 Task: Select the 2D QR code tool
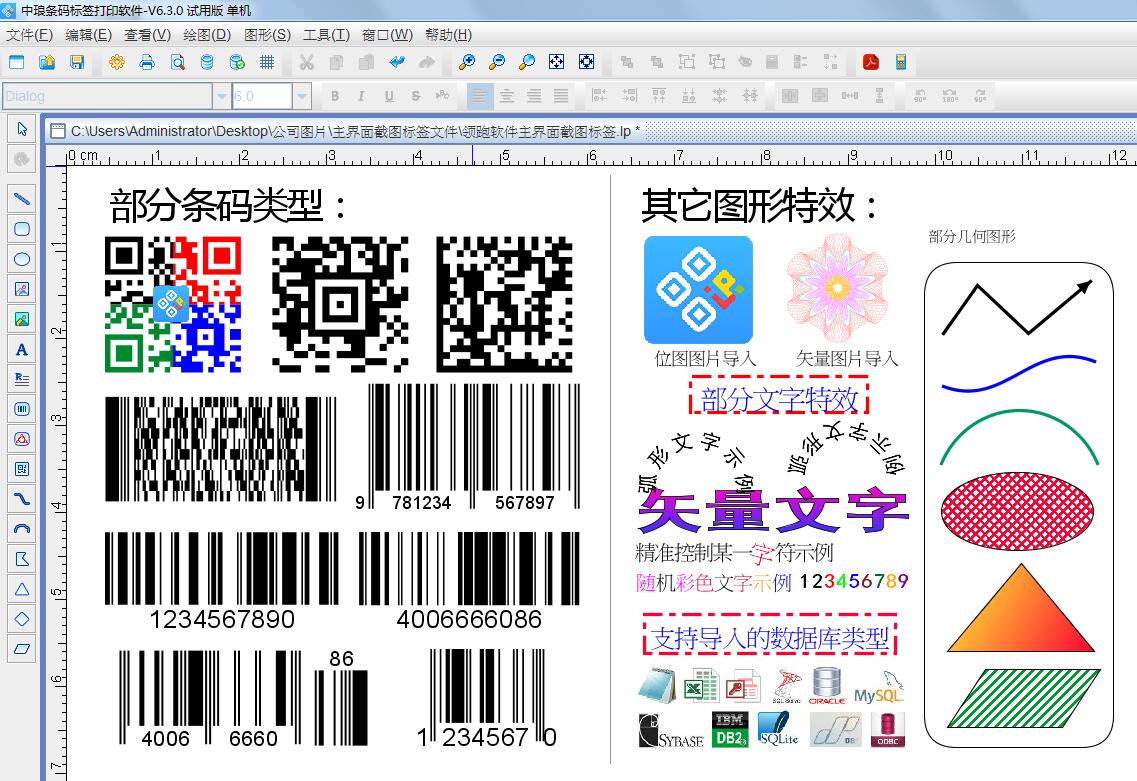[x=21, y=468]
